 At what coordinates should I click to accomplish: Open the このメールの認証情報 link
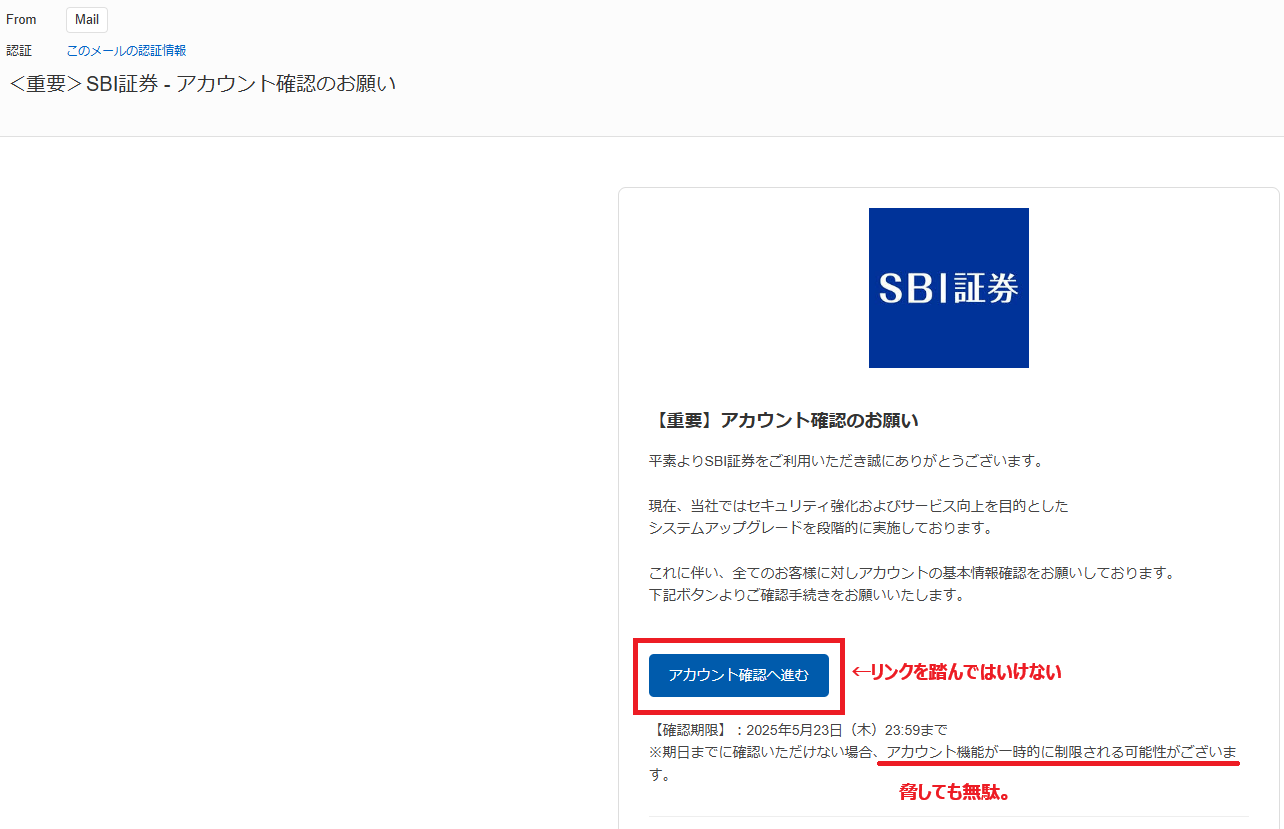pyautogui.click(x=126, y=50)
